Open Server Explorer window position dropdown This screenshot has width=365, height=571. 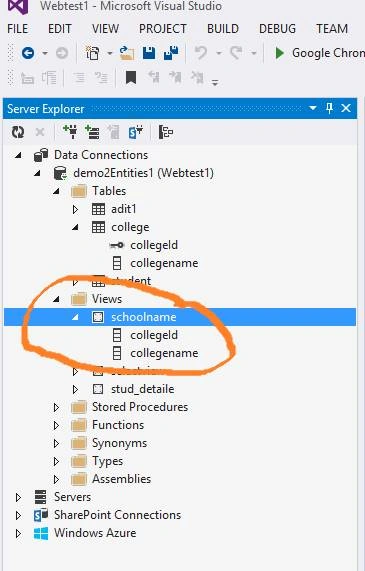click(x=313, y=108)
